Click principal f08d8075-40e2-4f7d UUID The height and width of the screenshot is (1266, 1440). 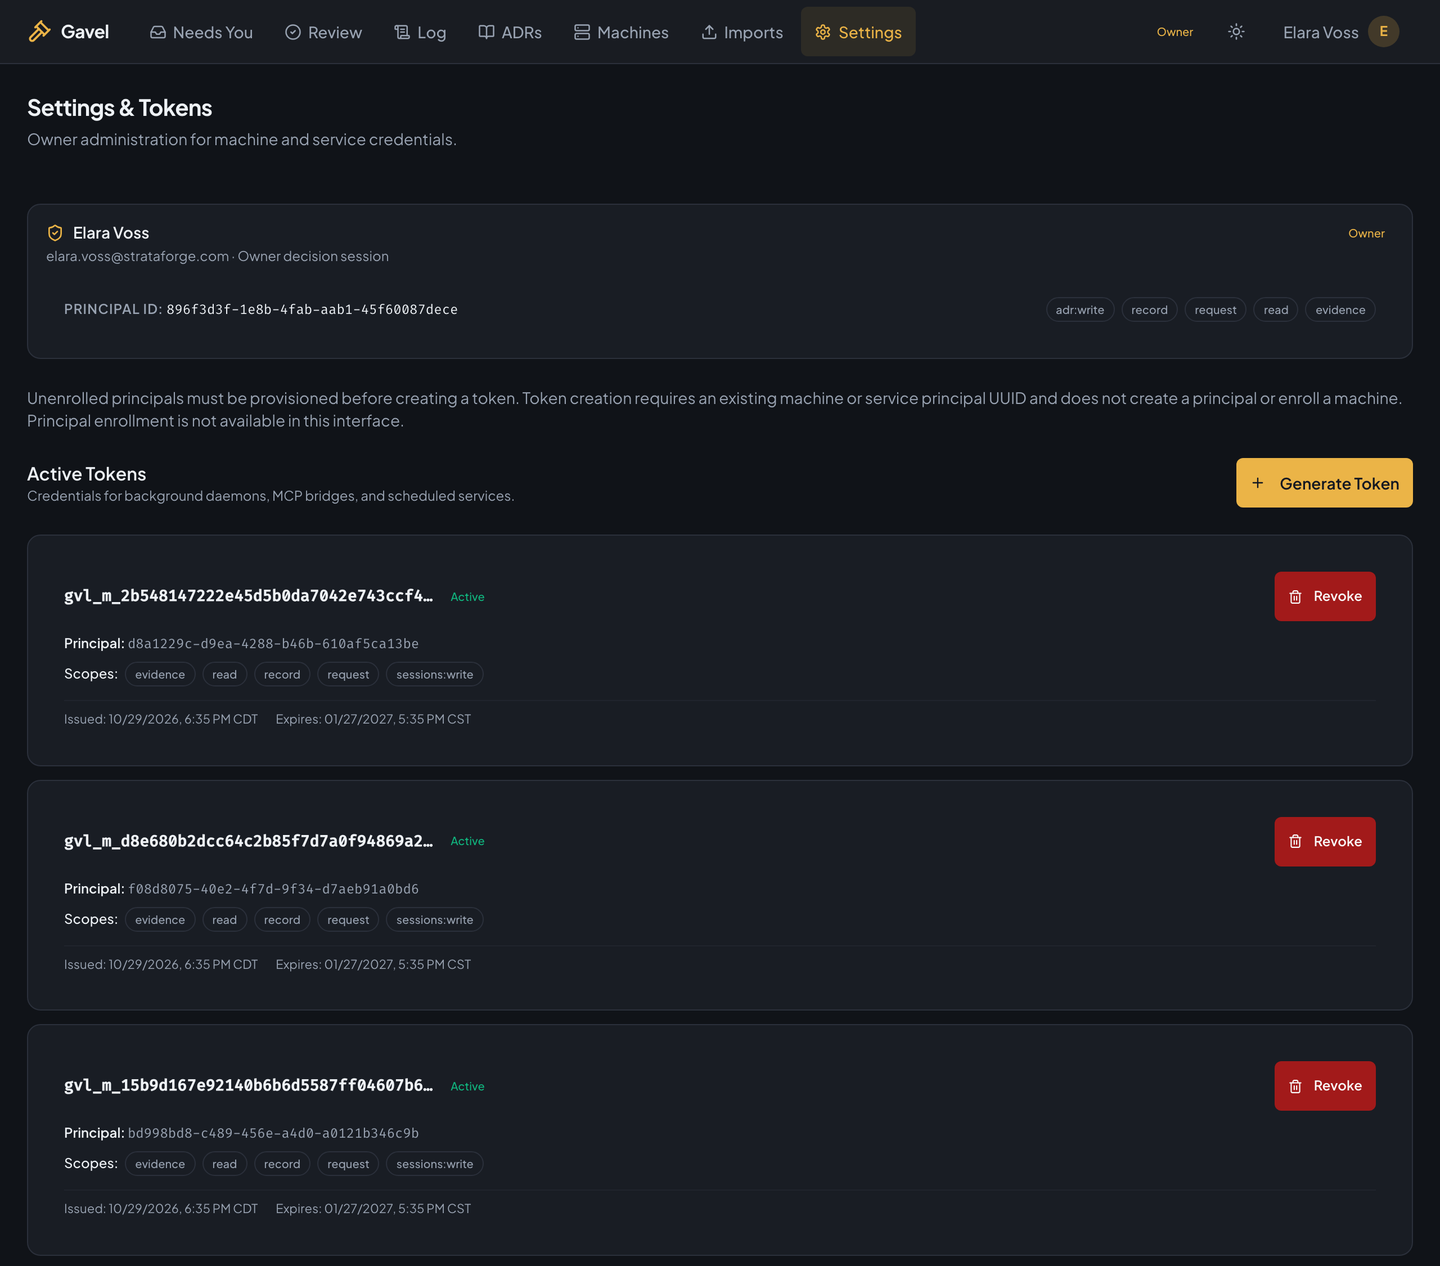click(x=273, y=889)
